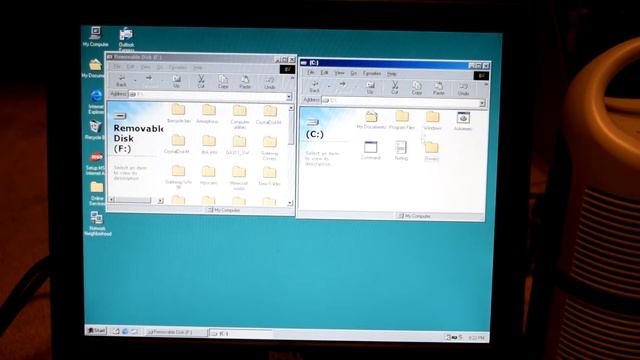Image resolution: width=640 pixels, height=360 pixels.
Task: Select Windows folder in (C:) window
Action: (x=433, y=121)
